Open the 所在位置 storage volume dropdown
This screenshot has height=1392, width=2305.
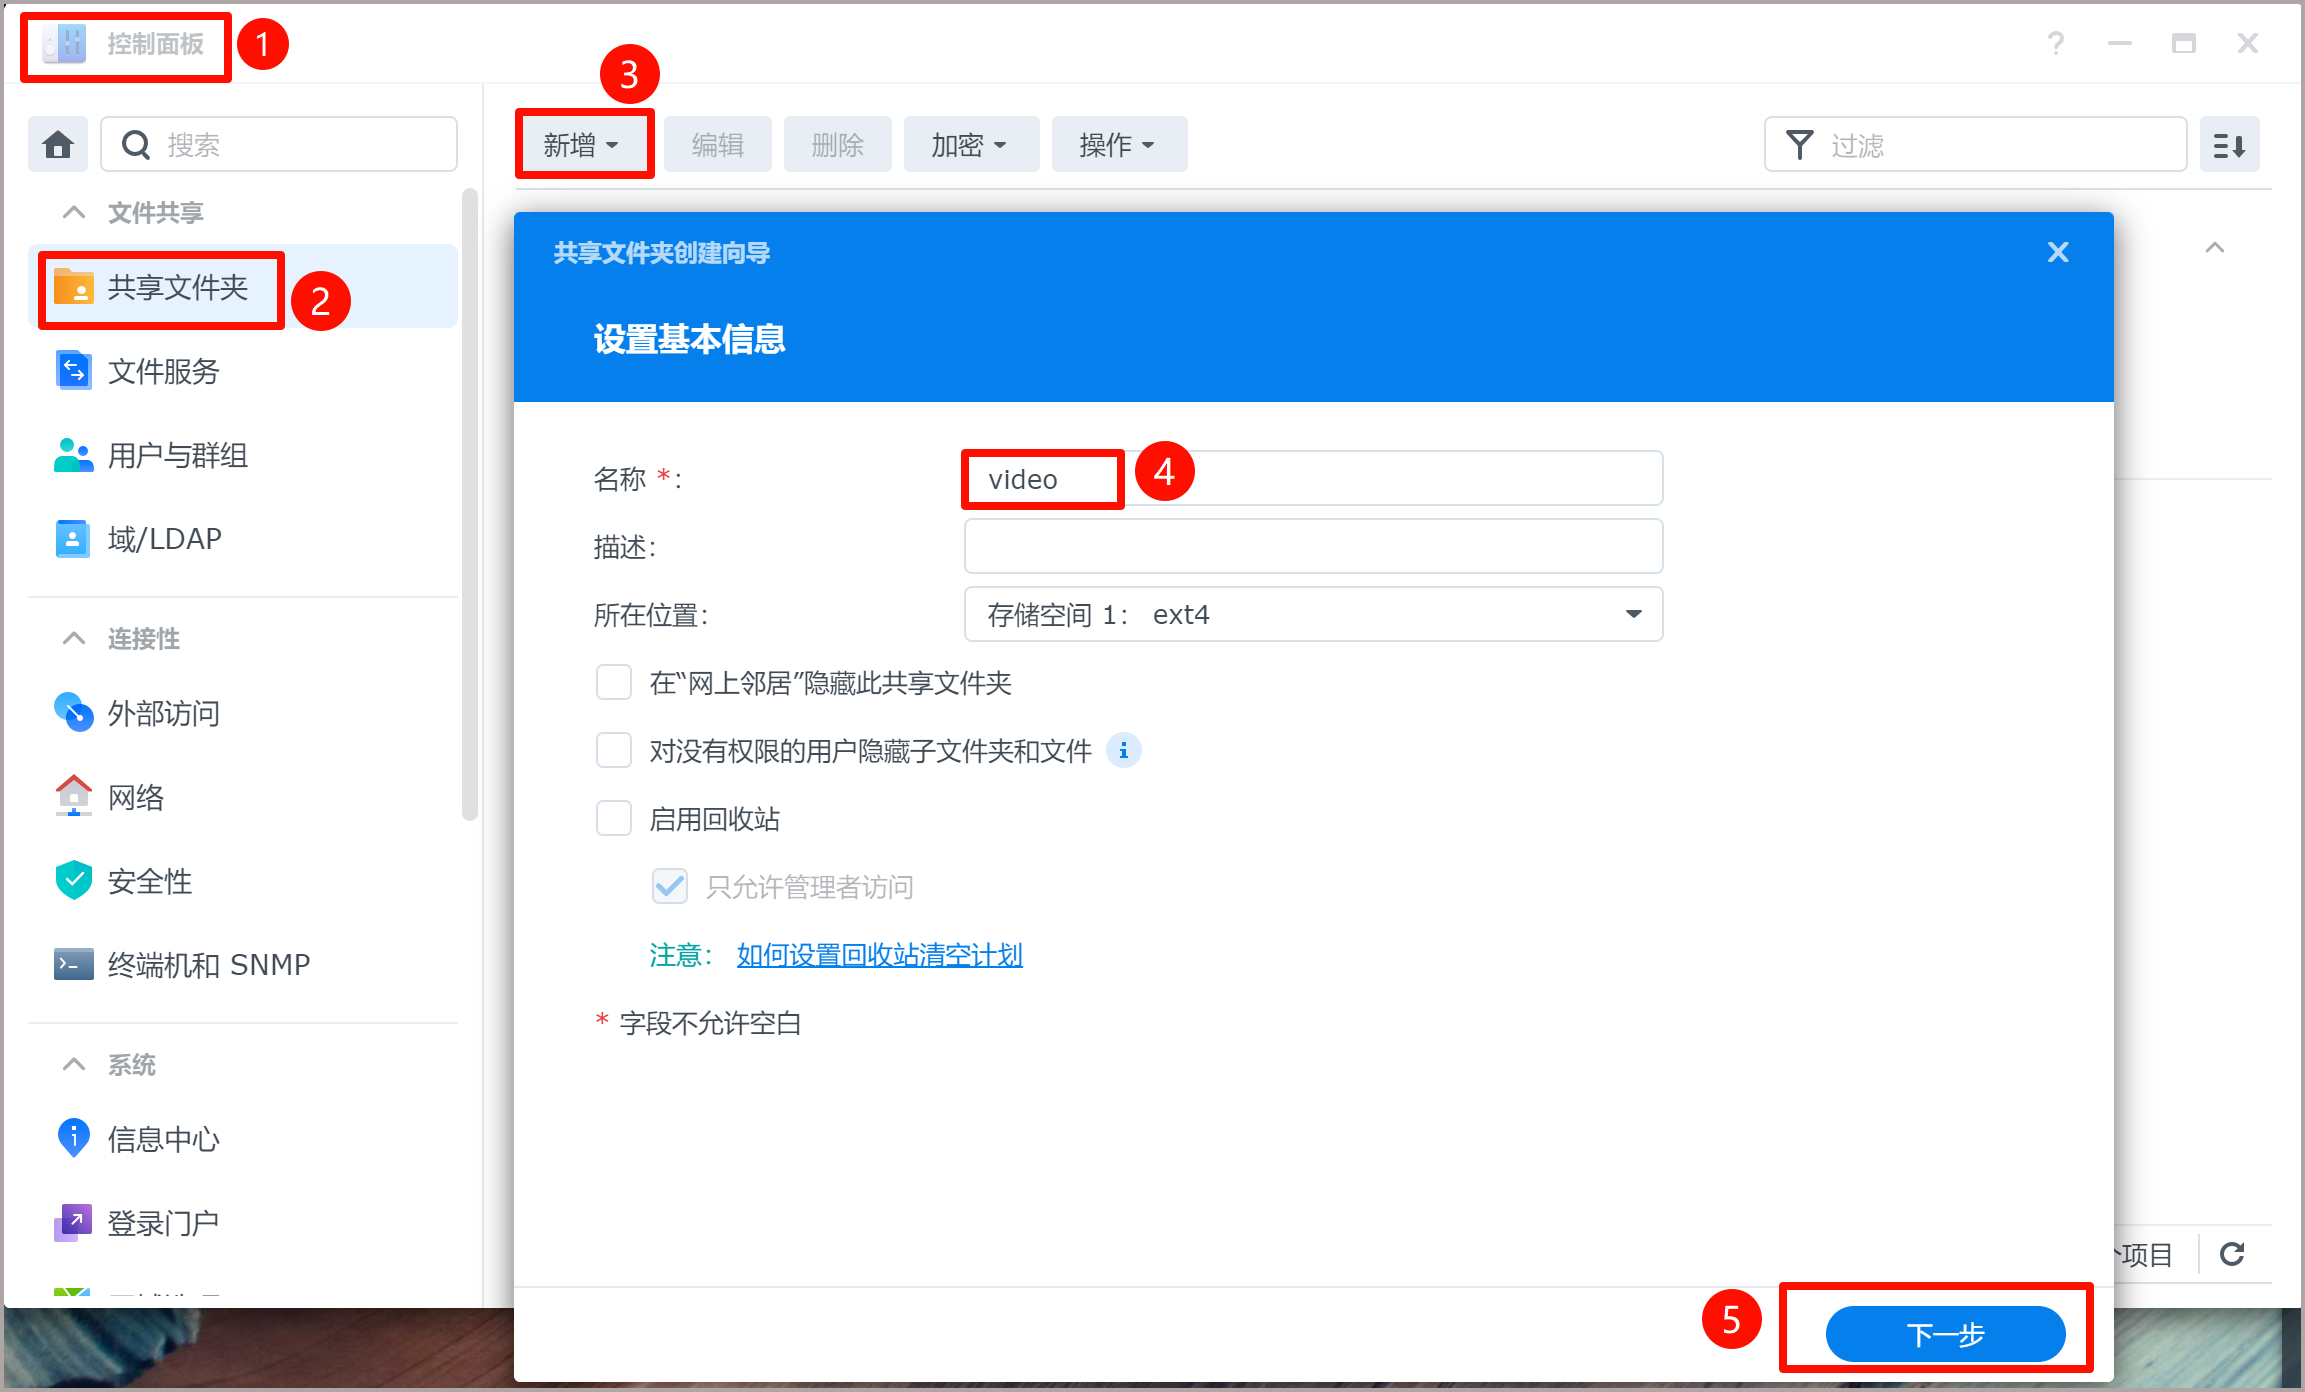[x=1312, y=614]
